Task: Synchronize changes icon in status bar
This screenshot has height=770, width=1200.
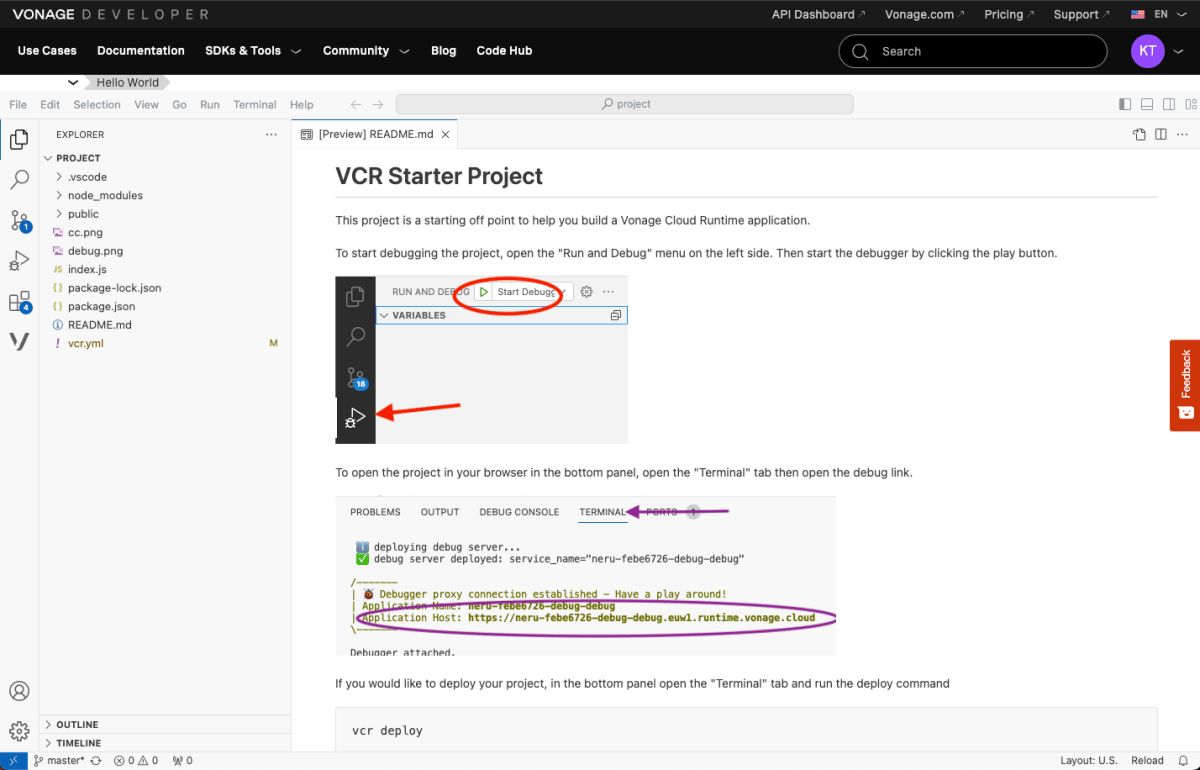Action: pos(96,761)
